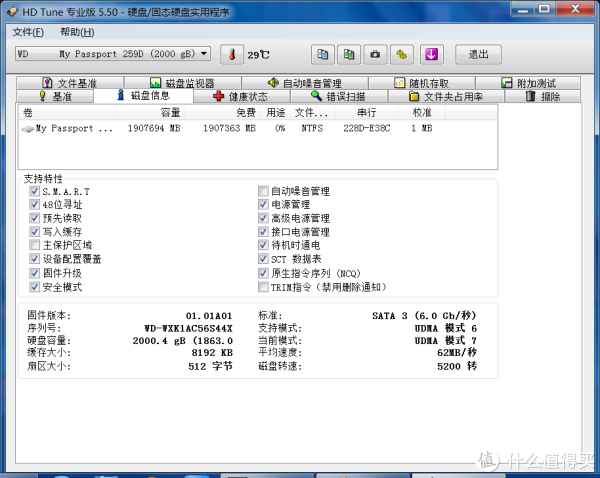This screenshot has width=600, height=478.
Task: Click the My Passport volume drive icon
Action: [x=28, y=129]
